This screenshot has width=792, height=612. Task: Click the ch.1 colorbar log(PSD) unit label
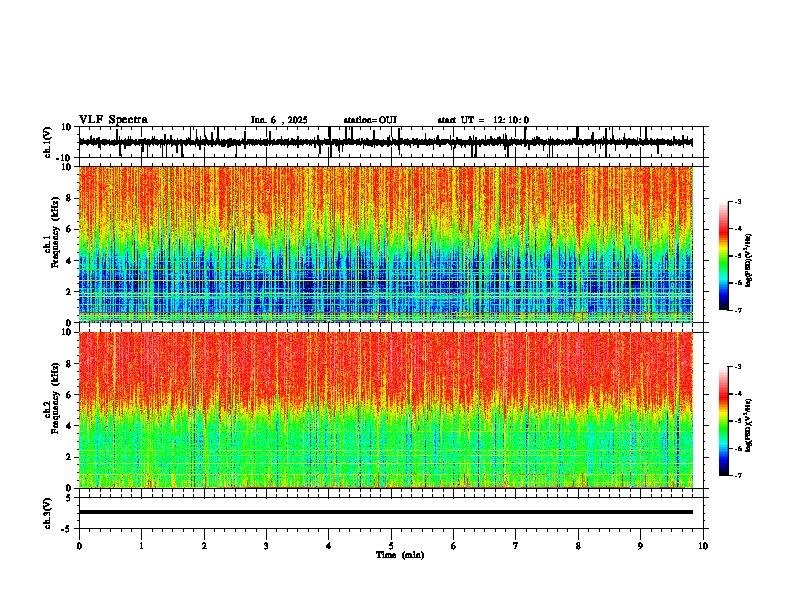coord(749,260)
